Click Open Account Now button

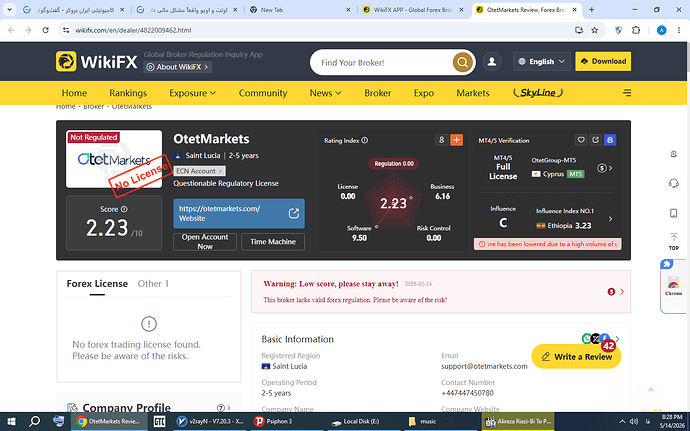205,242
